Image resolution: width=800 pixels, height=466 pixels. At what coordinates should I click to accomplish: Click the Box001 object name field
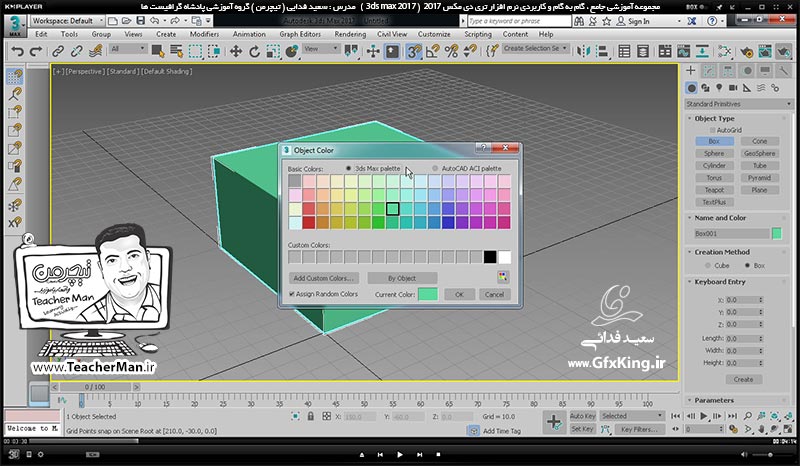pyautogui.click(x=731, y=234)
